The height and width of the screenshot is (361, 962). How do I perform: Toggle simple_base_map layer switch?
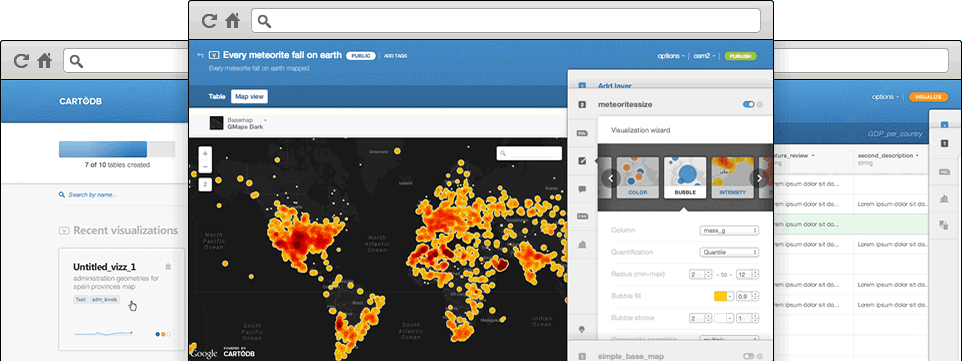coord(748,355)
